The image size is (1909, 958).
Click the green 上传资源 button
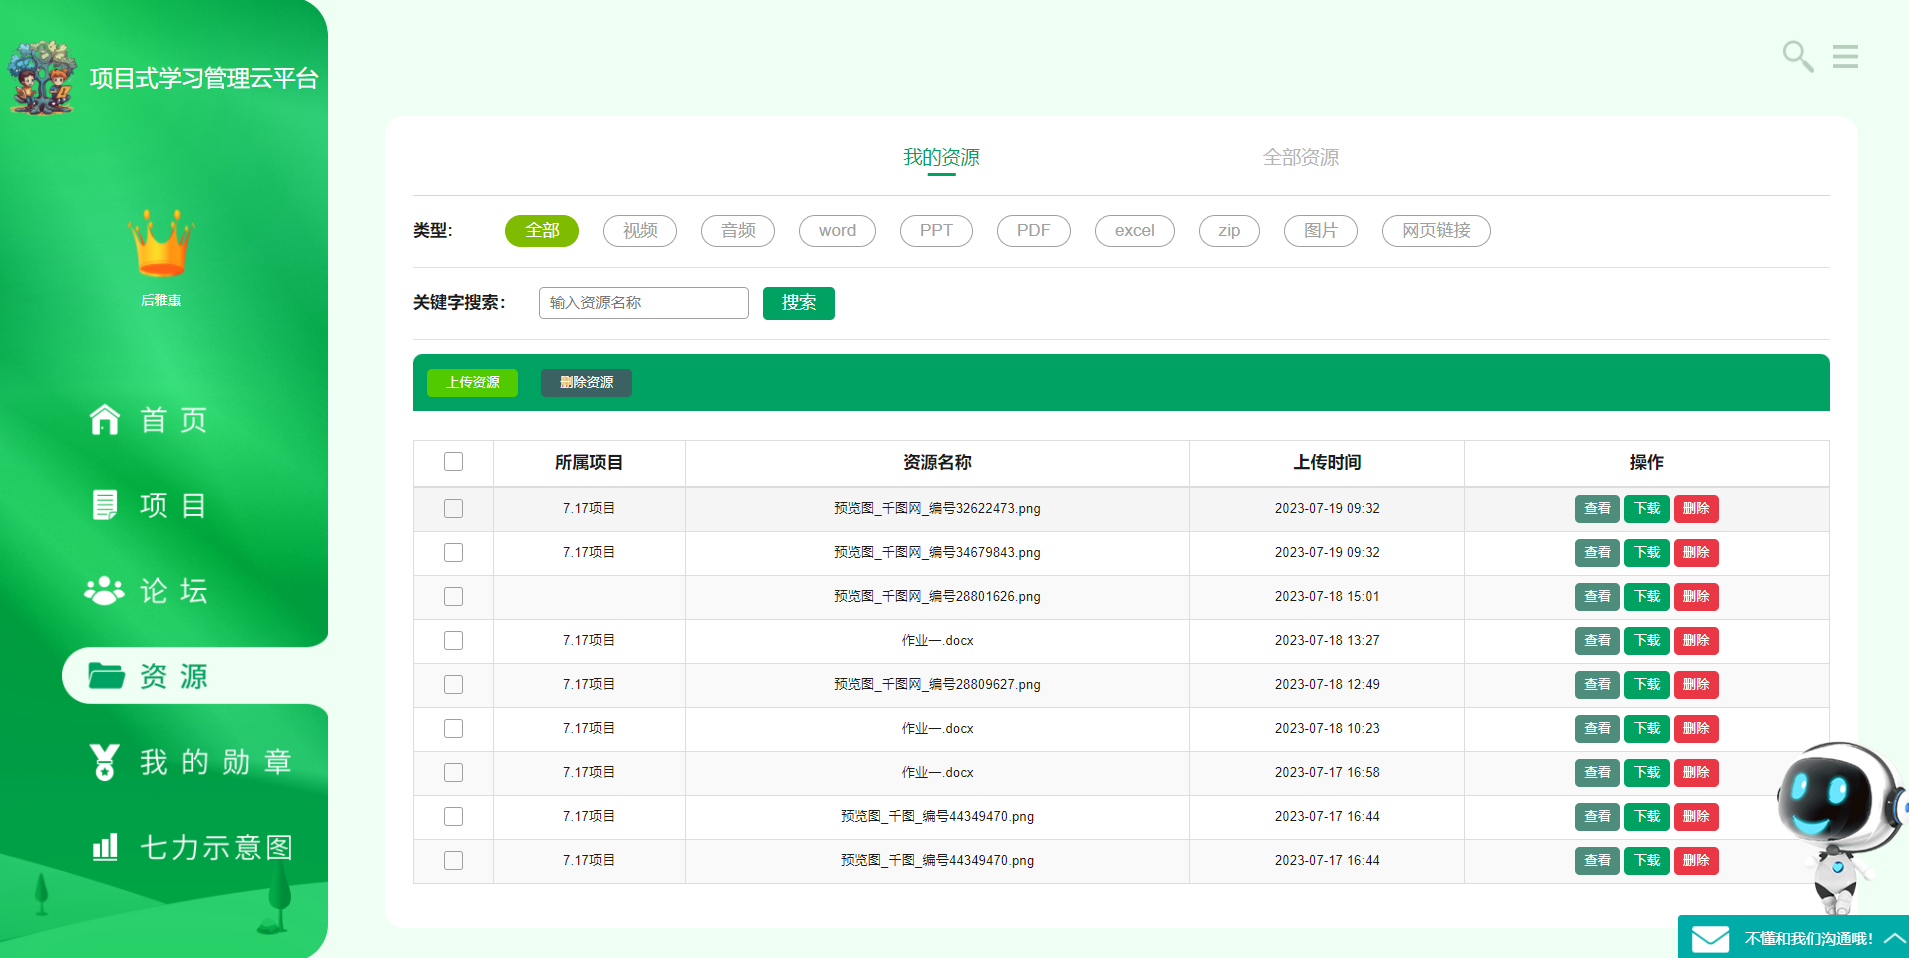pos(472,383)
